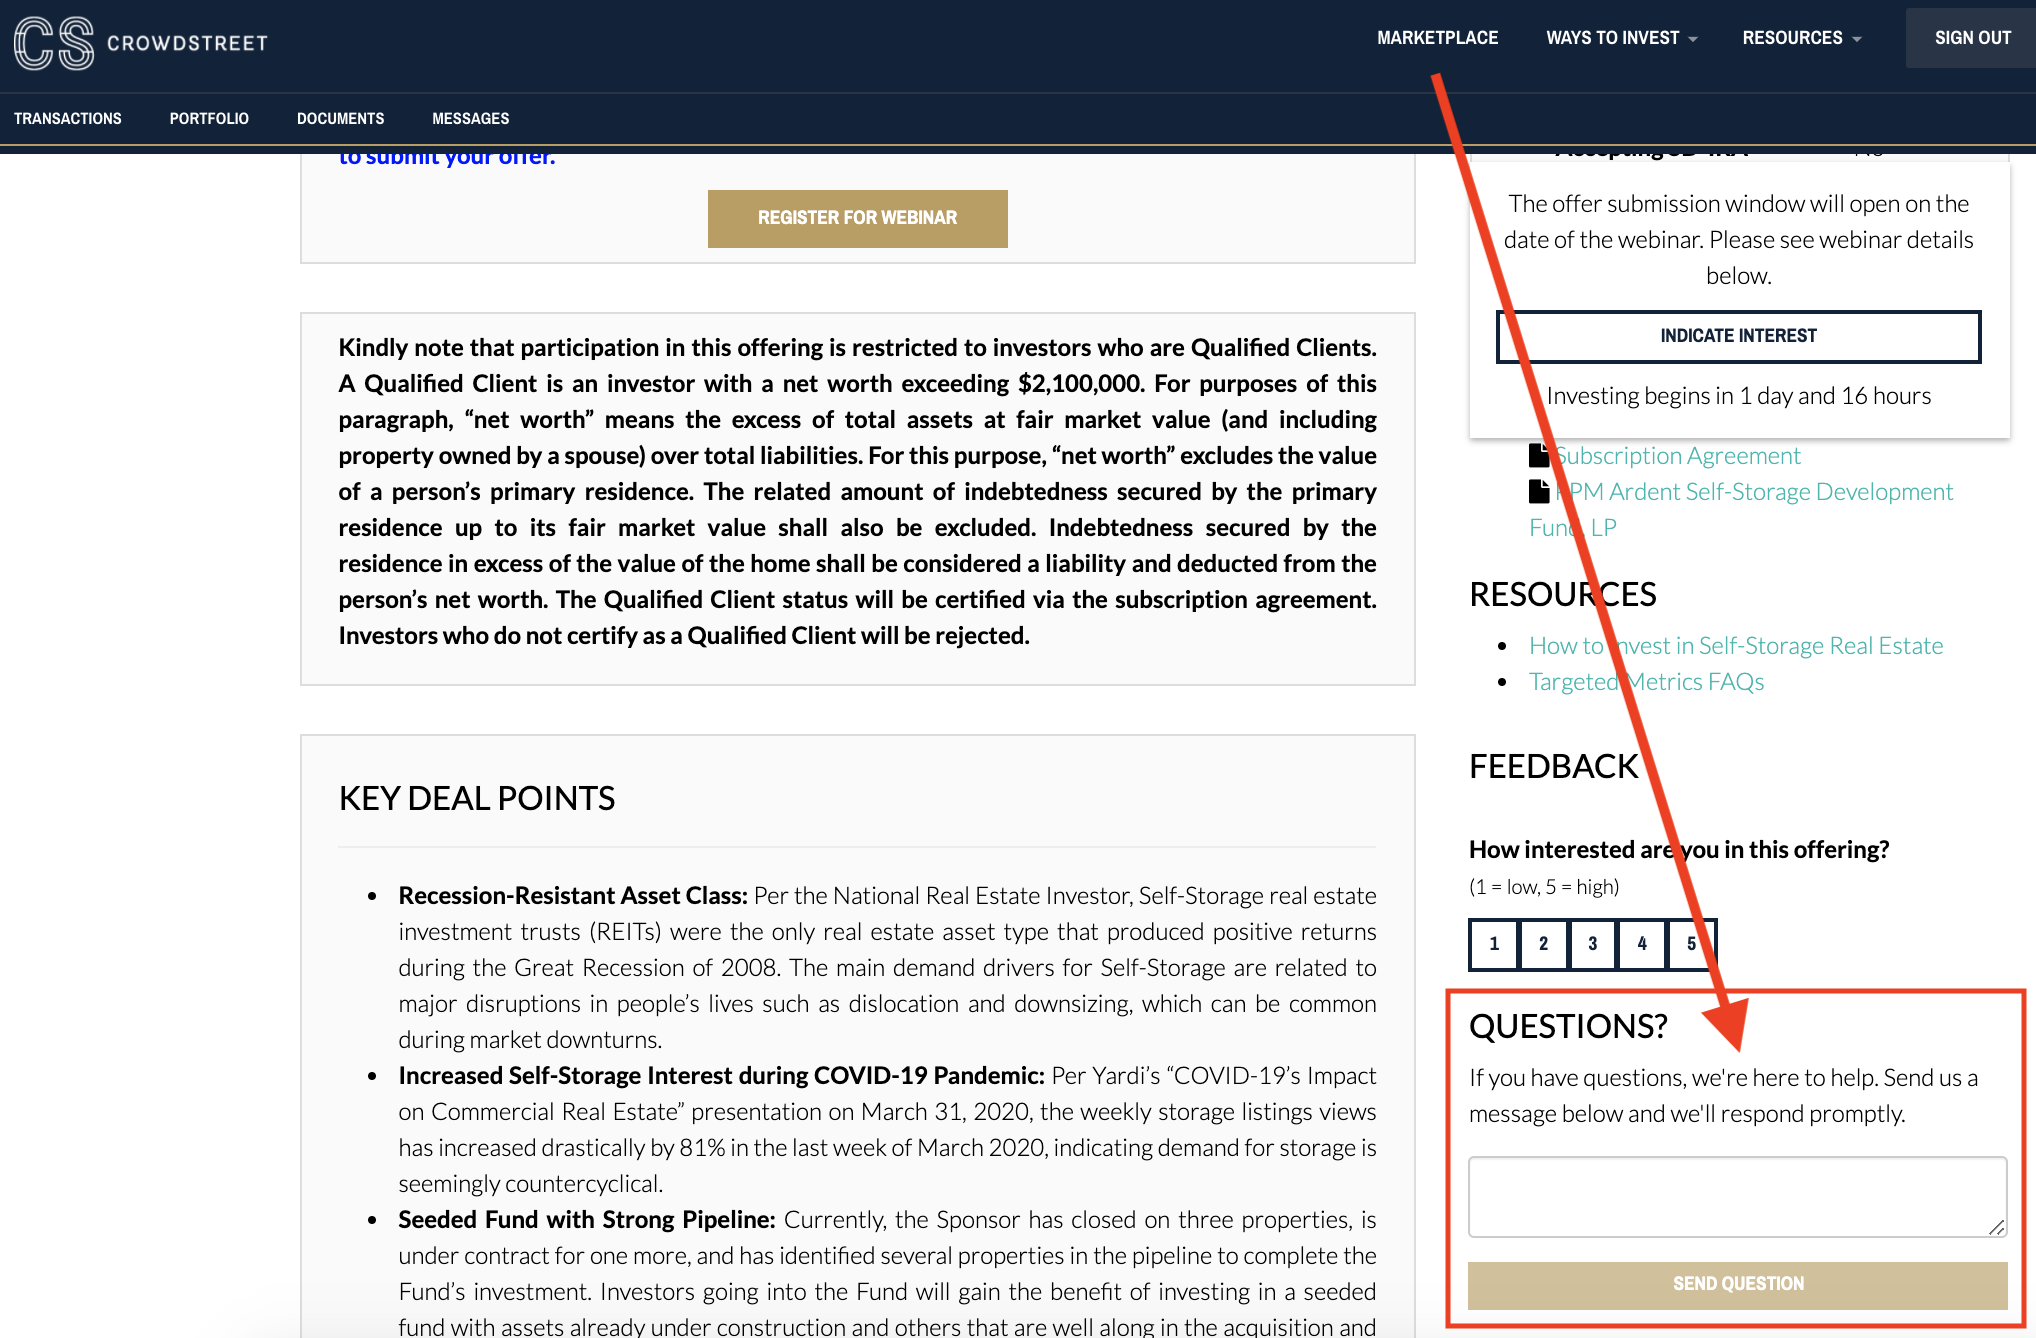The height and width of the screenshot is (1338, 2036).
Task: Click the CrowdStreet CS logo
Action: tap(140, 43)
